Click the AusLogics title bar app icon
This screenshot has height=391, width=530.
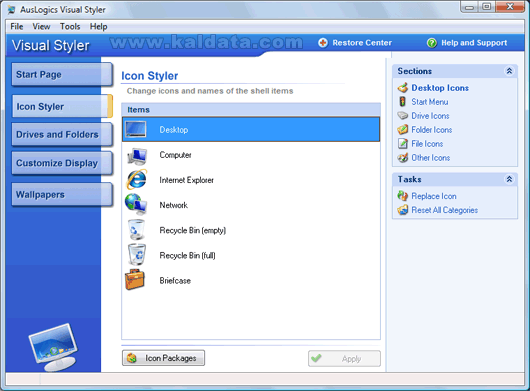[x=12, y=9]
